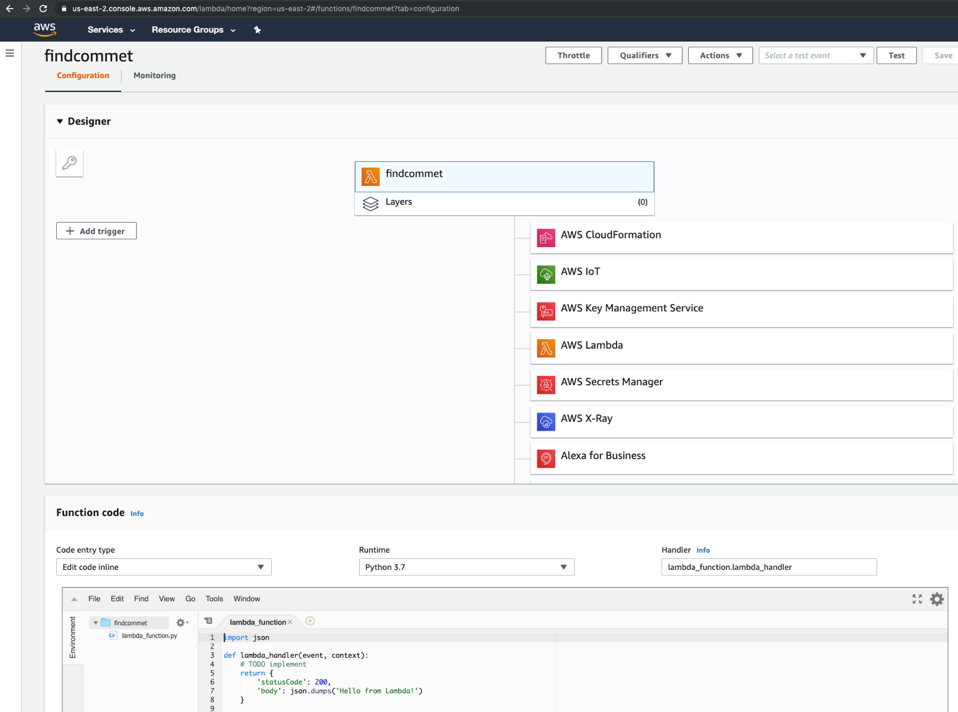Click the Add trigger button
The width and height of the screenshot is (958, 712).
96,231
